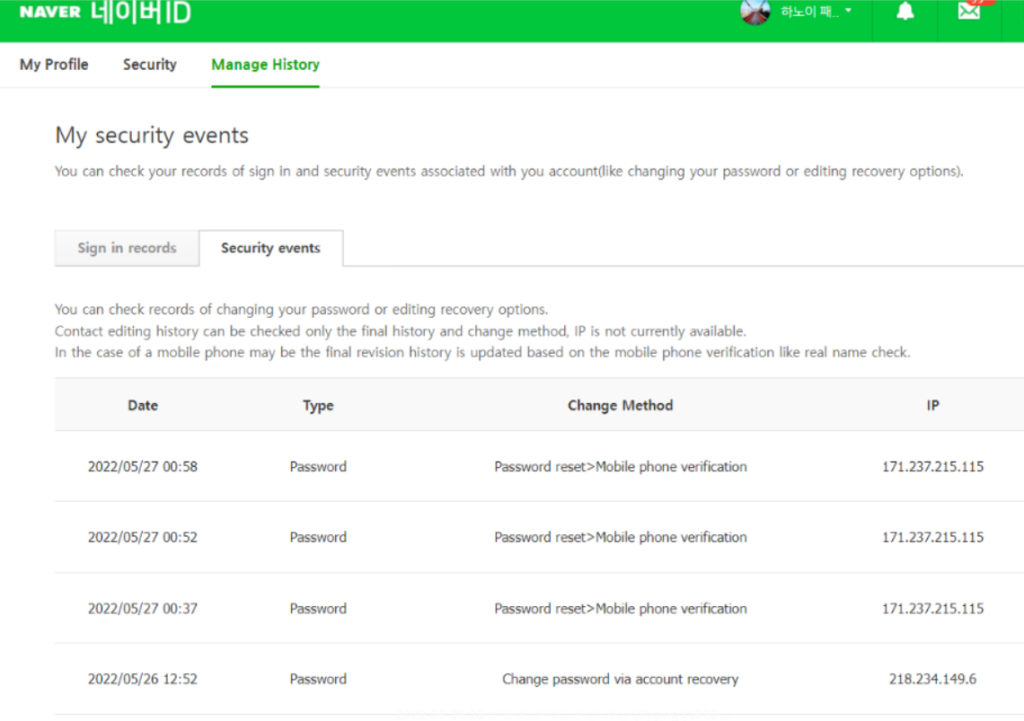This screenshot has width=1024, height=721.
Task: Click Password type in 00:58 row
Action: click(318, 467)
